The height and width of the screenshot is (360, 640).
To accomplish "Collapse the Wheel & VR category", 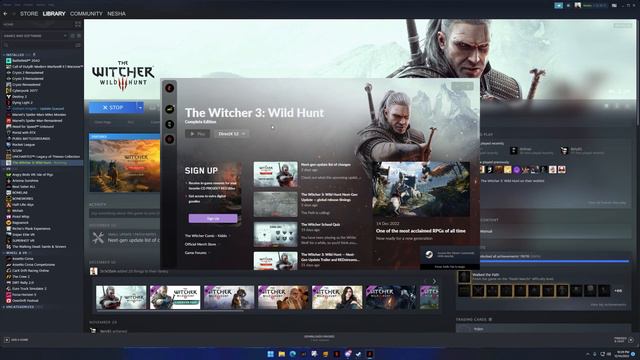I will pos(15,253).
